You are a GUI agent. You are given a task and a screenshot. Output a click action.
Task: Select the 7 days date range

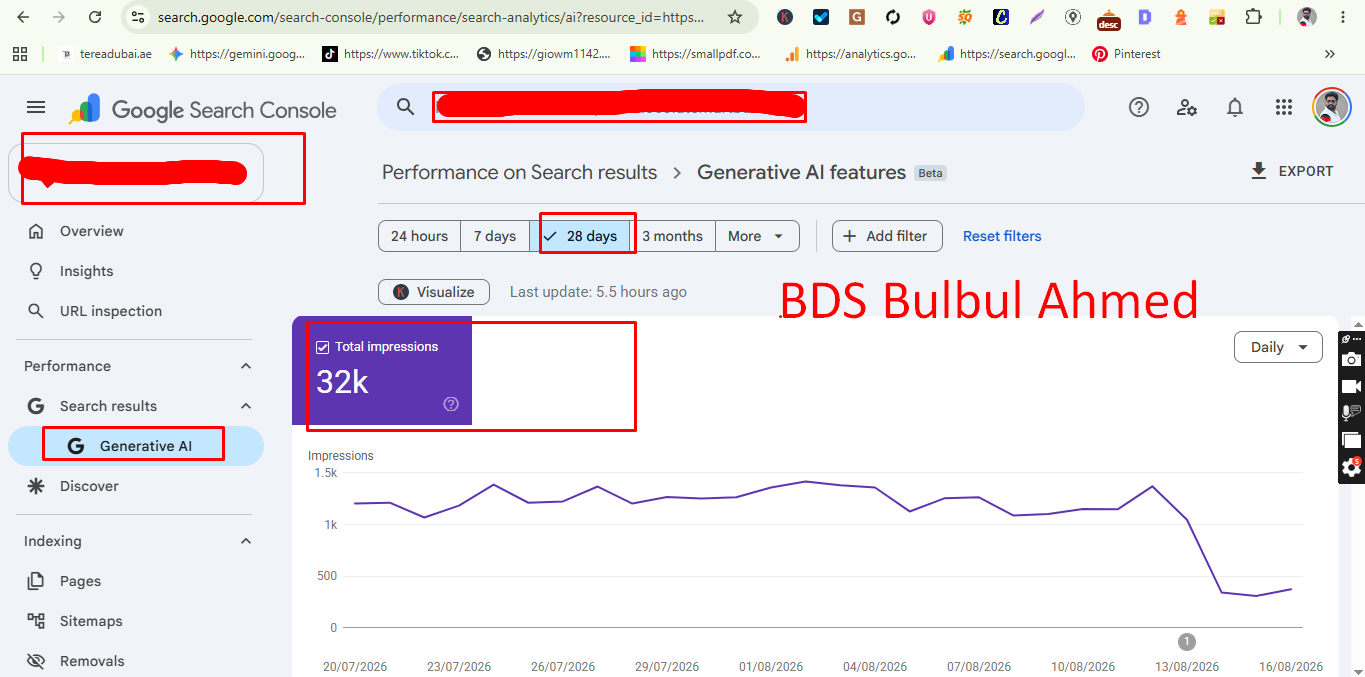click(495, 236)
